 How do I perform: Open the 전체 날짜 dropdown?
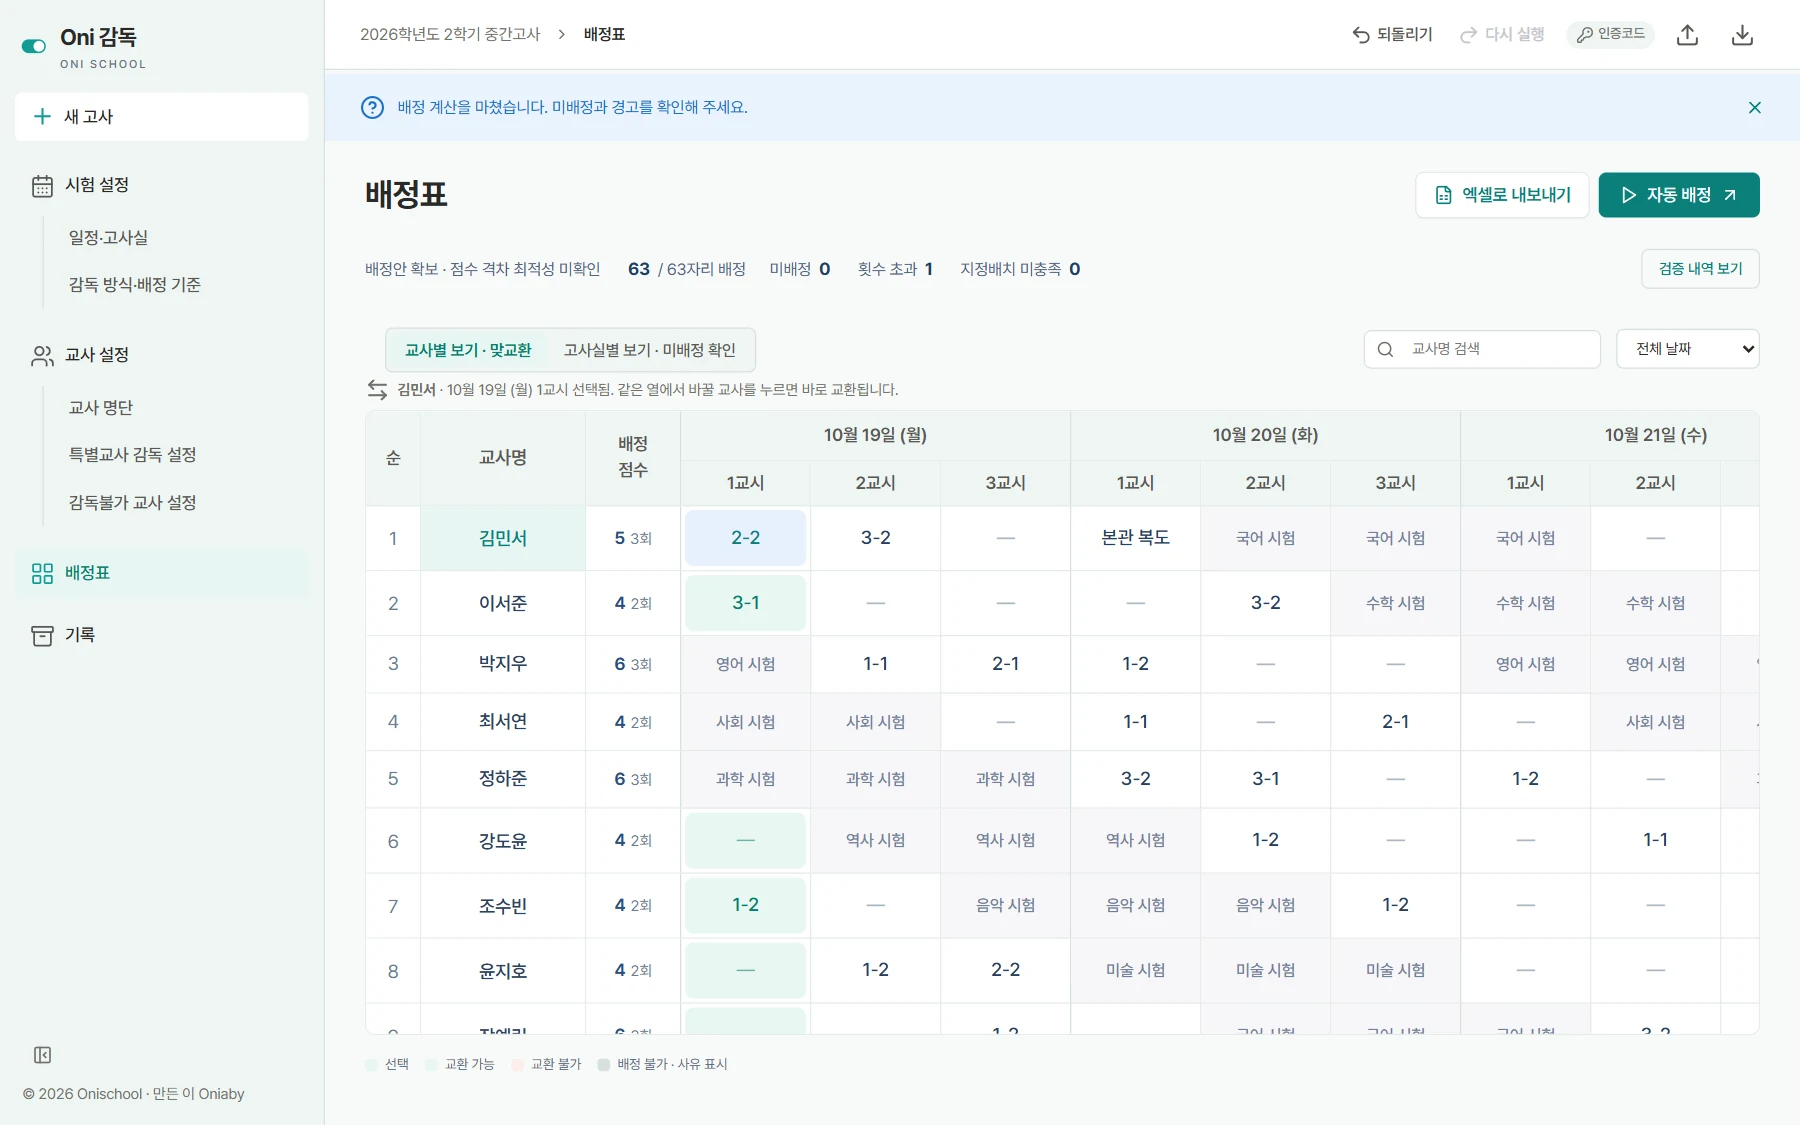point(1687,349)
